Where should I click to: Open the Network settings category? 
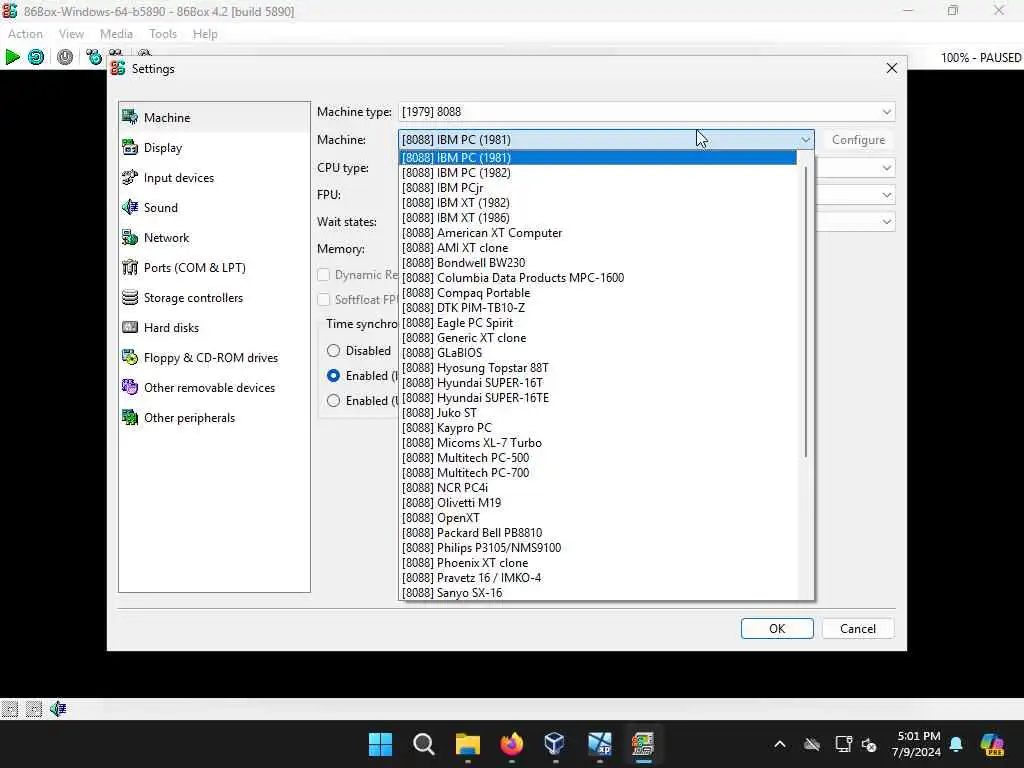pyautogui.click(x=214, y=238)
